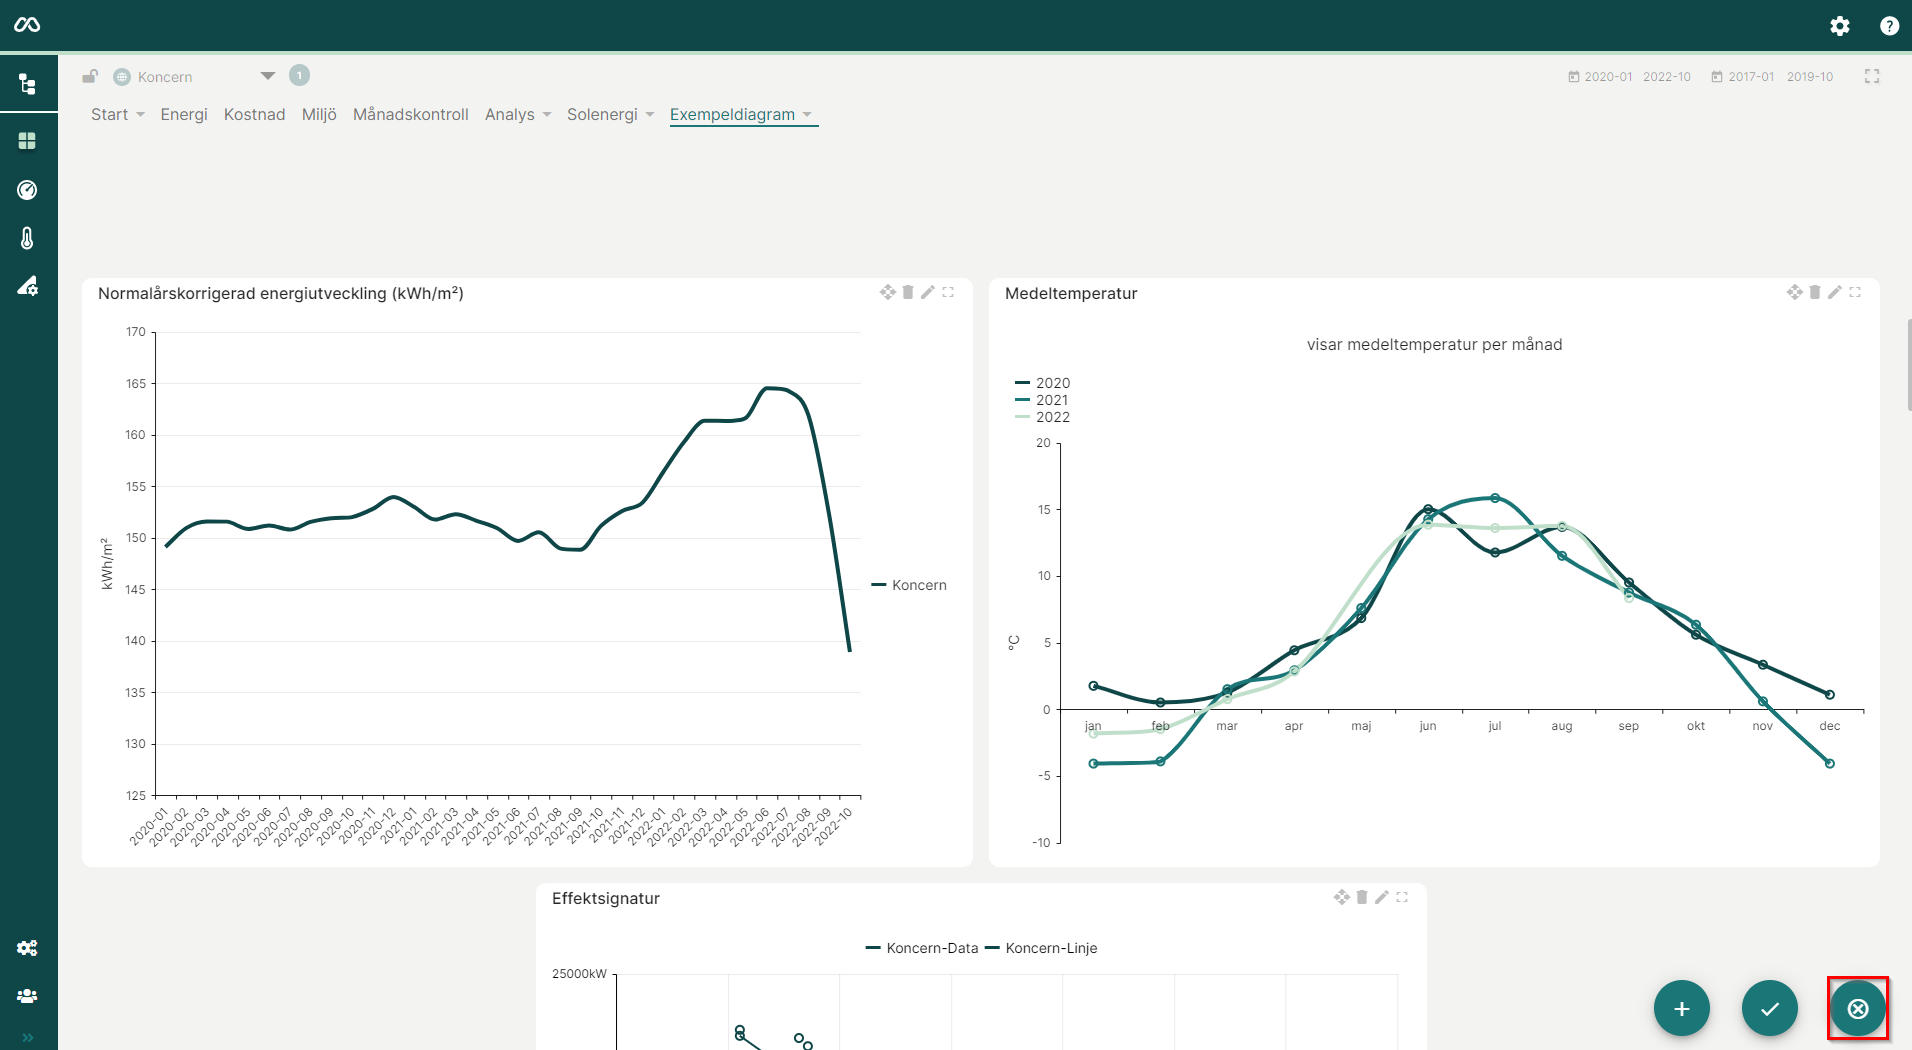The image size is (1912, 1050).
Task: Click the infinity logo in the top bar
Action: [x=27, y=25]
